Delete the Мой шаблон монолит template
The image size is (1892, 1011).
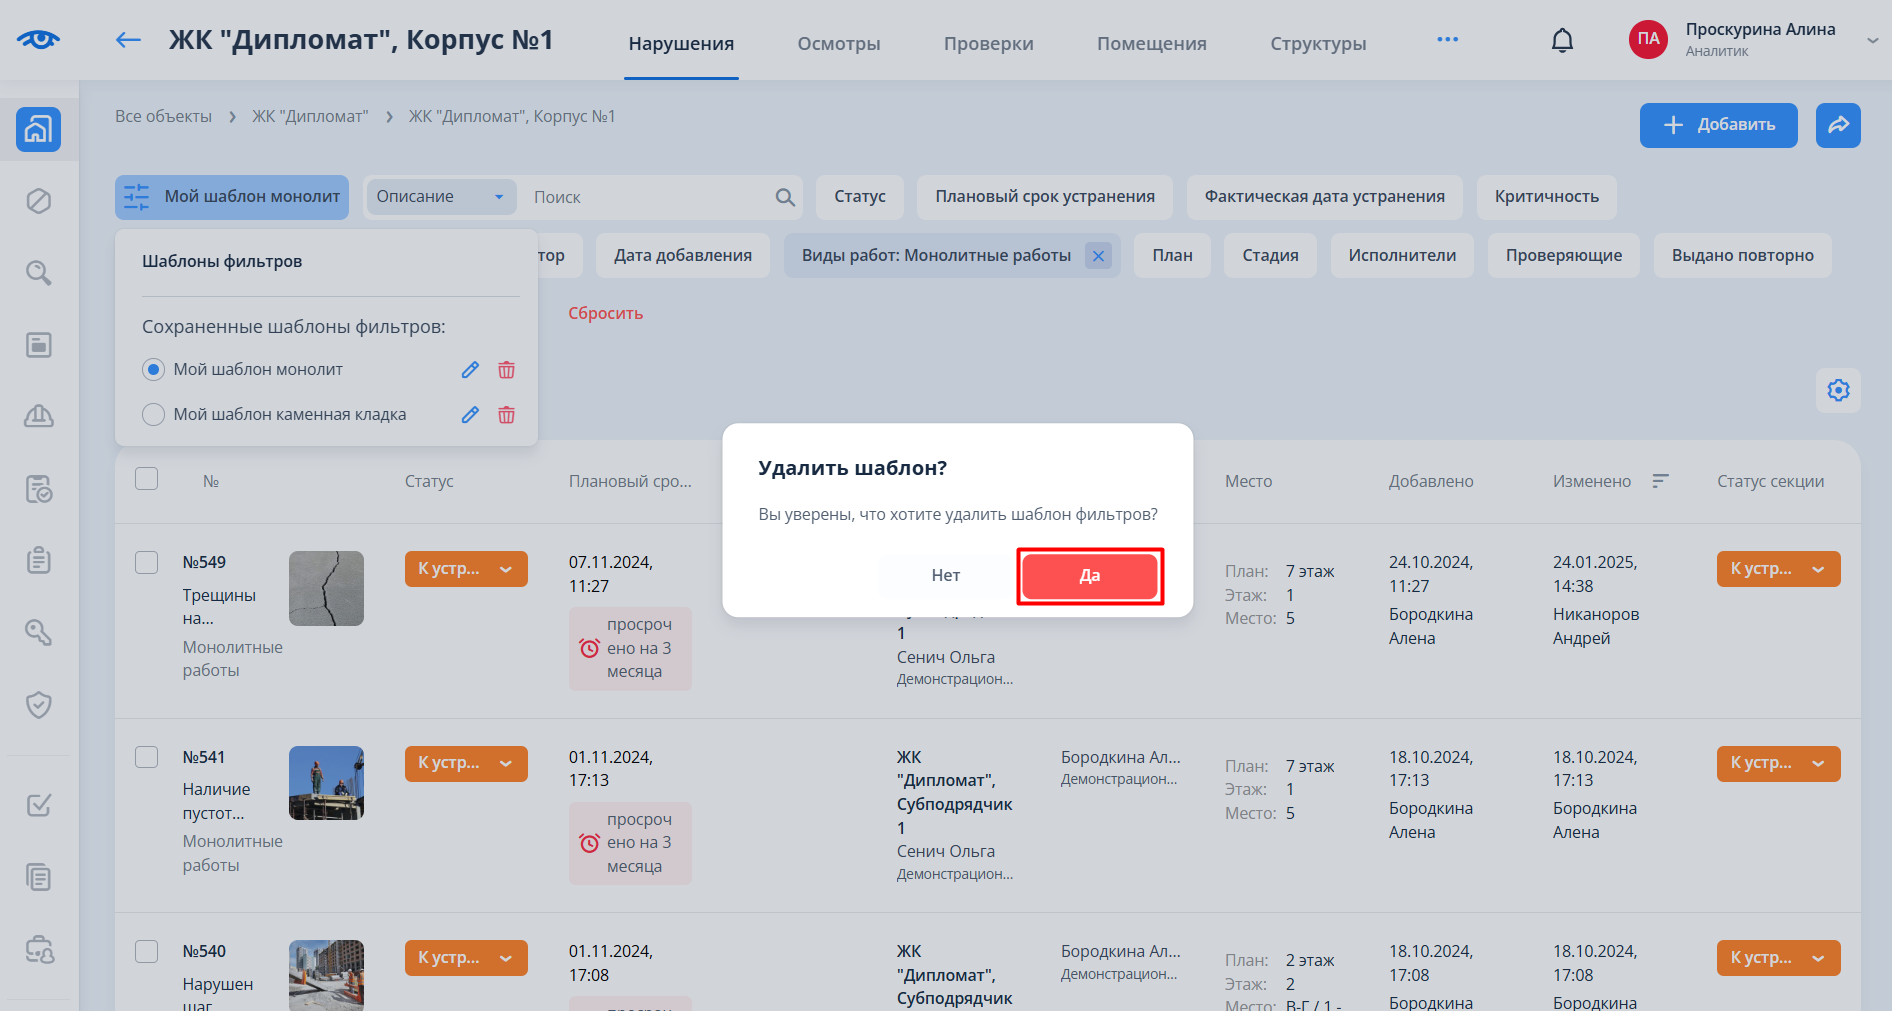click(506, 370)
